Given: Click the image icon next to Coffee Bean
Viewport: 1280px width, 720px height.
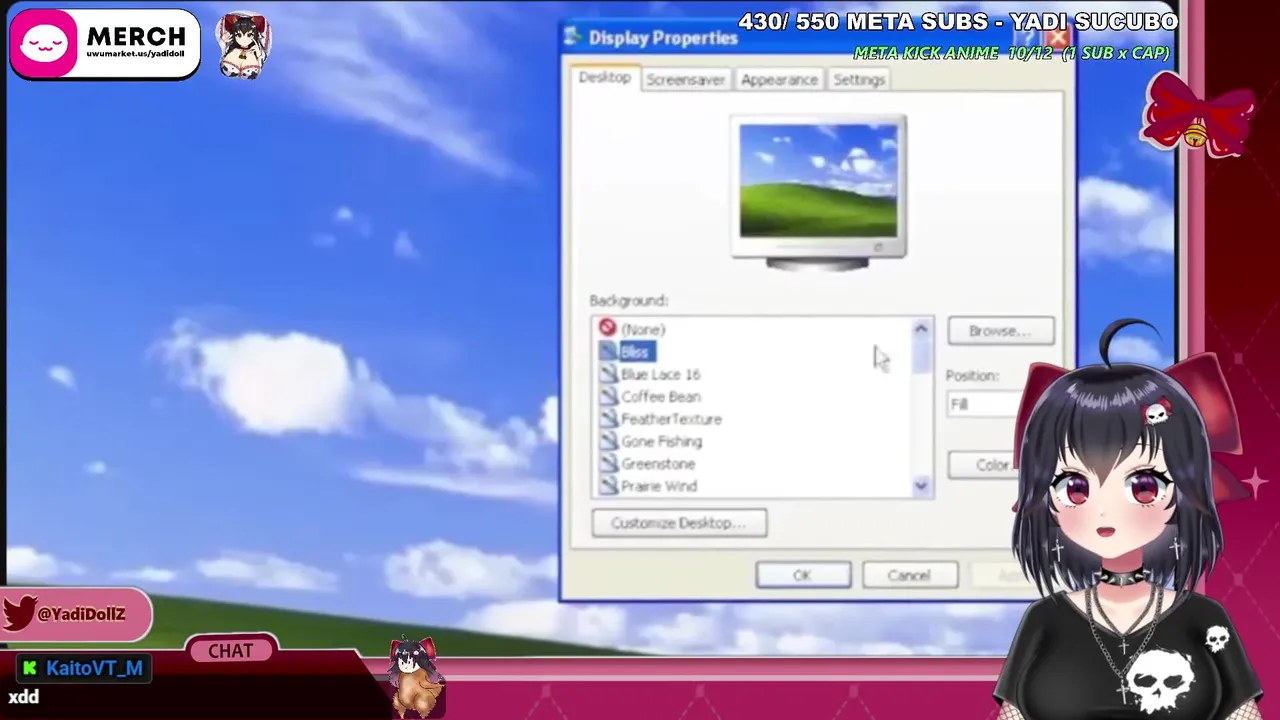Looking at the screenshot, I should tap(607, 396).
